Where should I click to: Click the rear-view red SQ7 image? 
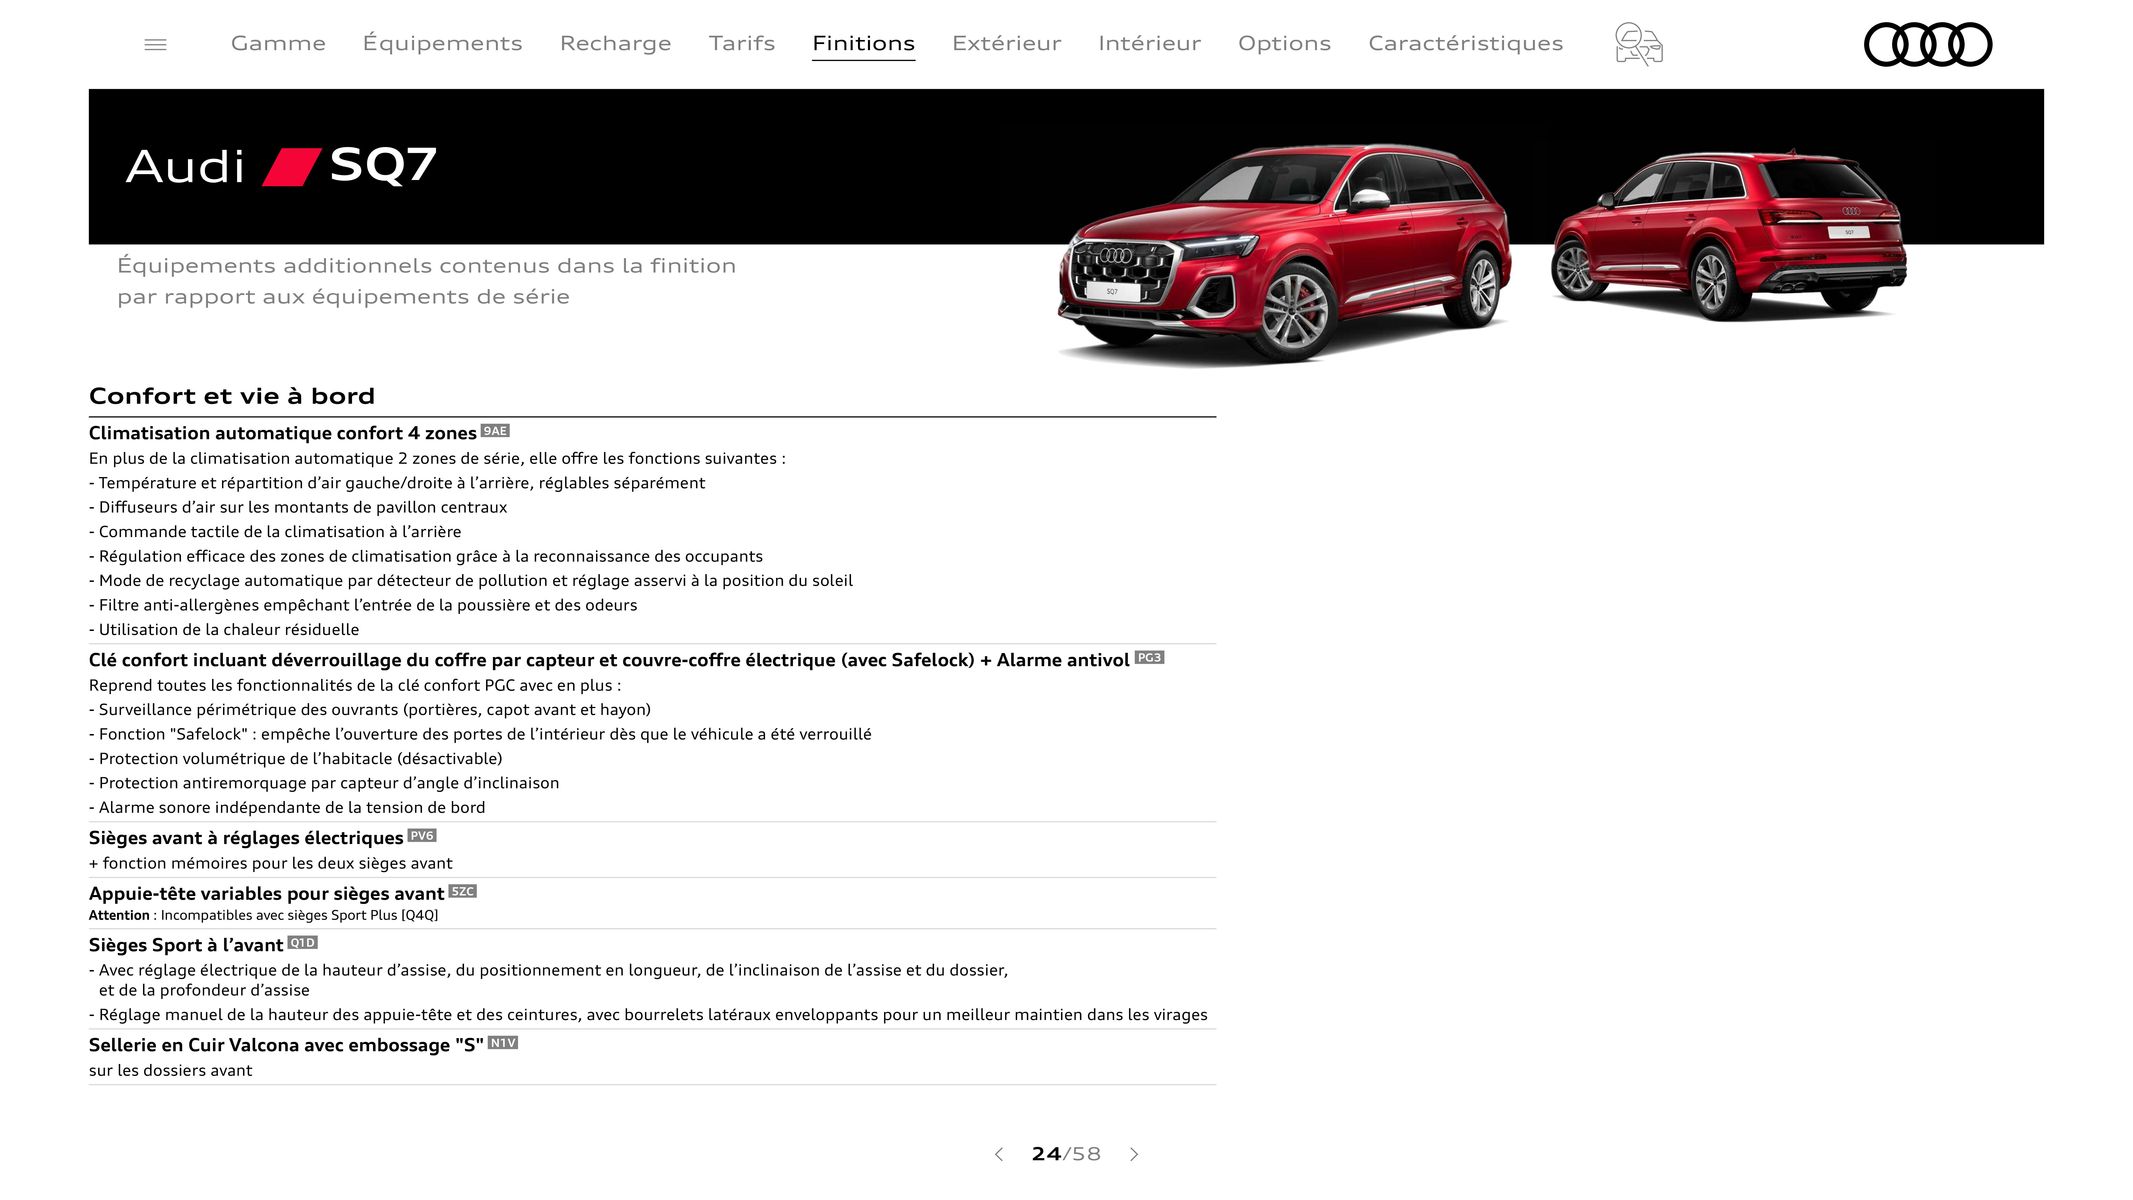[1729, 235]
